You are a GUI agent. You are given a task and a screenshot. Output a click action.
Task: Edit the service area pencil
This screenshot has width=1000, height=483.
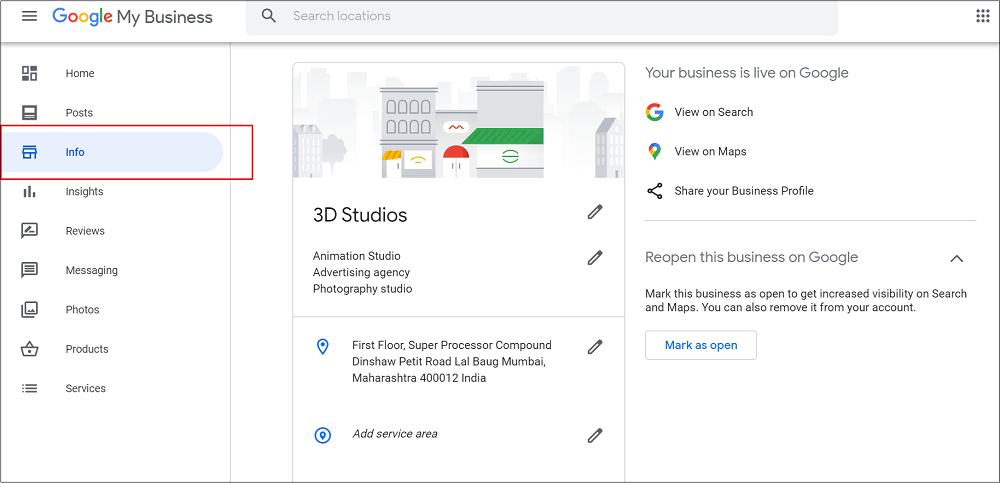click(x=595, y=436)
